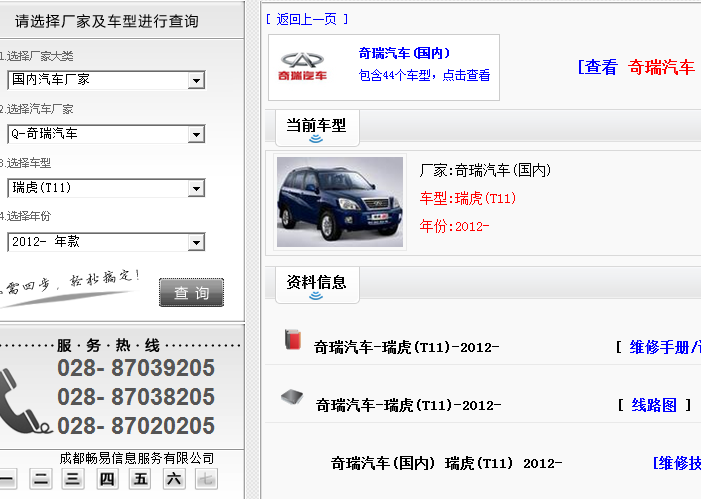701x499 pixels.
Task: Open the [维修技 link in the last row
Action: (676, 463)
